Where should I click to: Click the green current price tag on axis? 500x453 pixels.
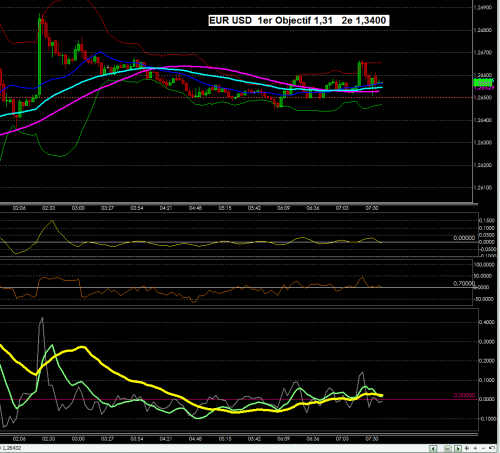click(x=483, y=82)
